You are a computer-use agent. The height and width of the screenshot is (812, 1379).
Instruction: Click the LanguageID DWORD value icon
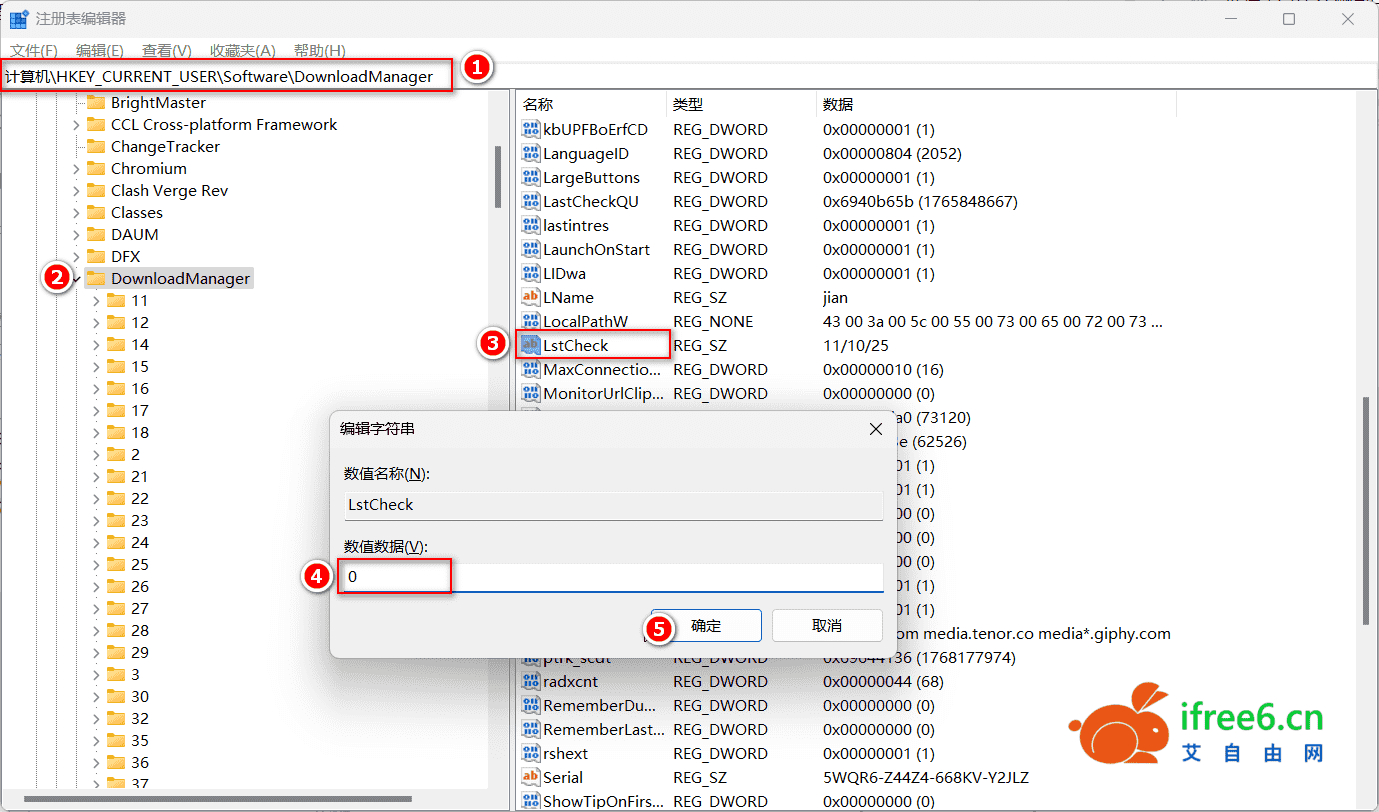(x=530, y=154)
